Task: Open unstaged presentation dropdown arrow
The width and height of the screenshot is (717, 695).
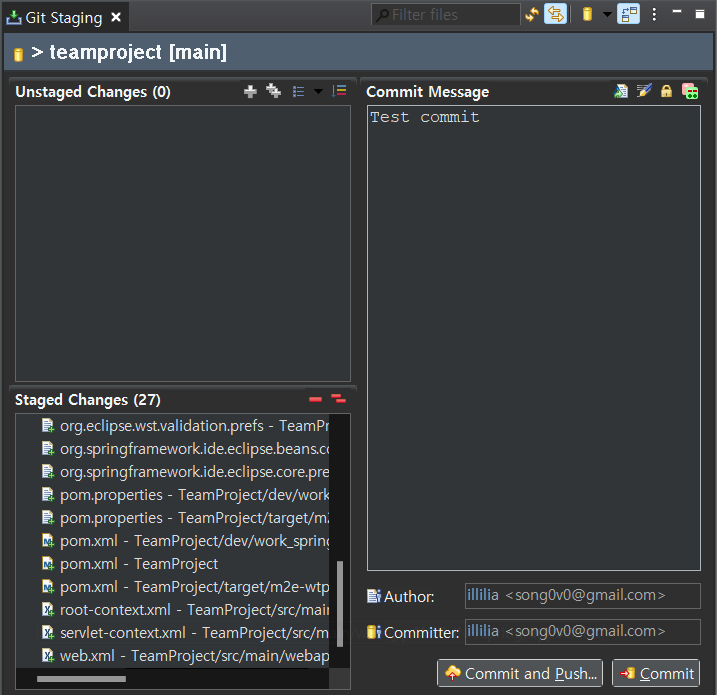Action: pyautogui.click(x=318, y=92)
